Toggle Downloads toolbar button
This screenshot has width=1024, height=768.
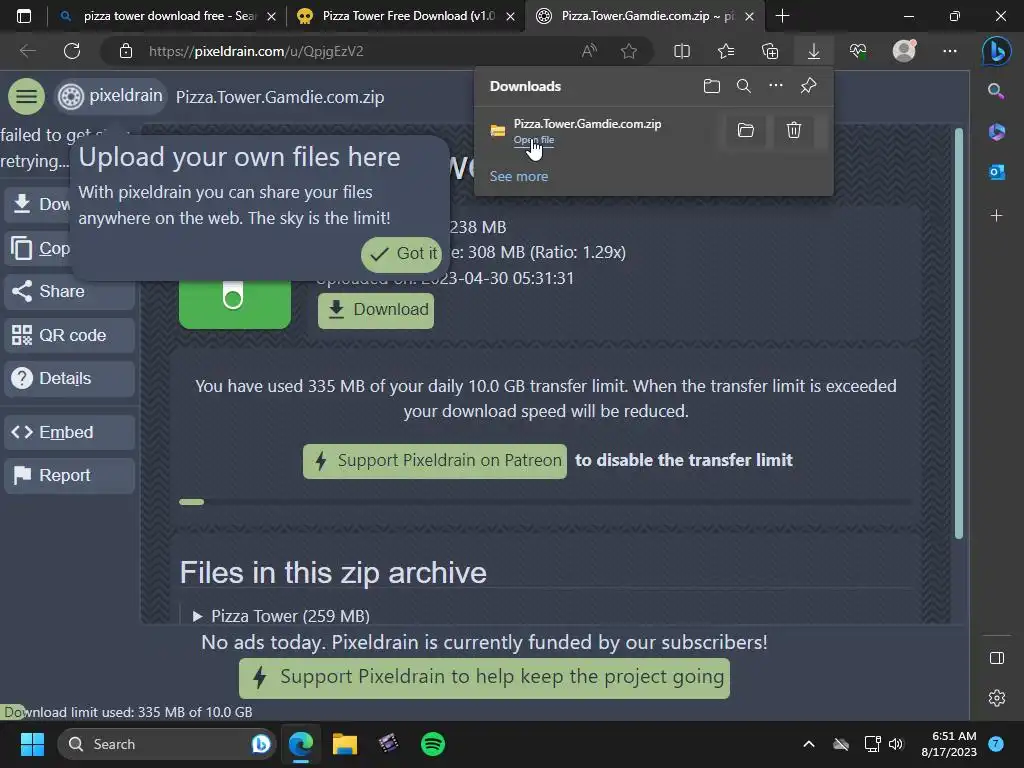(x=814, y=51)
